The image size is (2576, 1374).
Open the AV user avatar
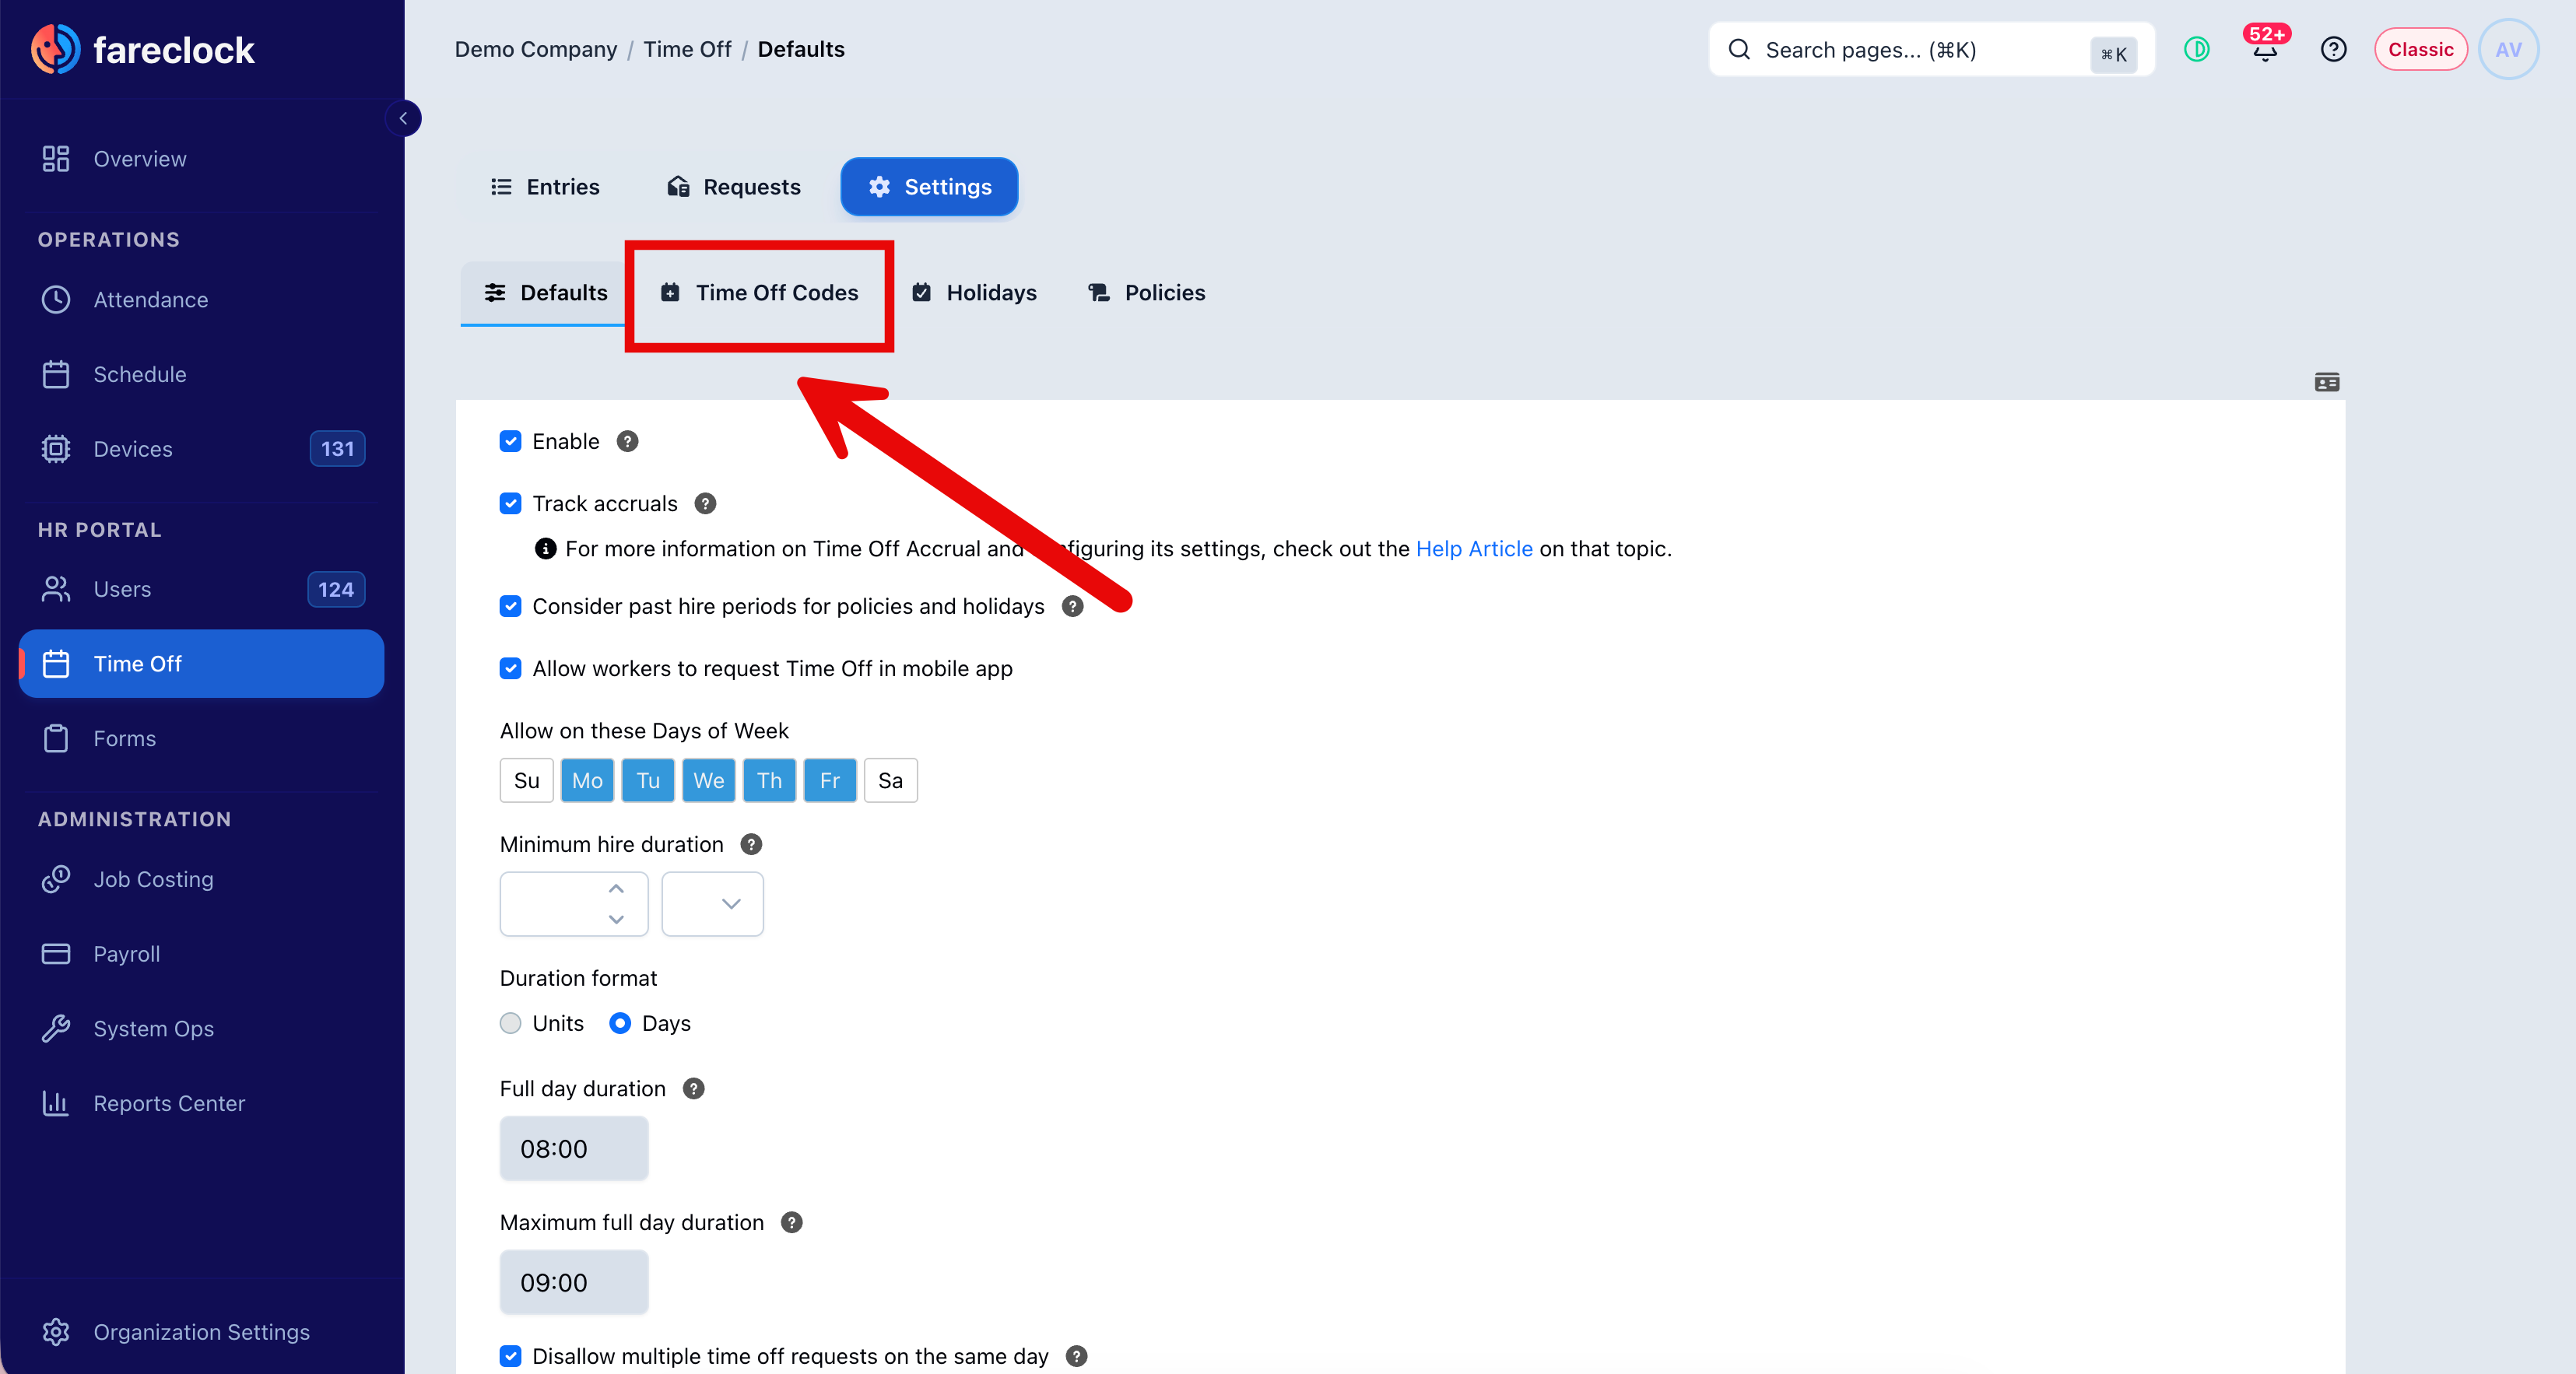(x=2508, y=49)
